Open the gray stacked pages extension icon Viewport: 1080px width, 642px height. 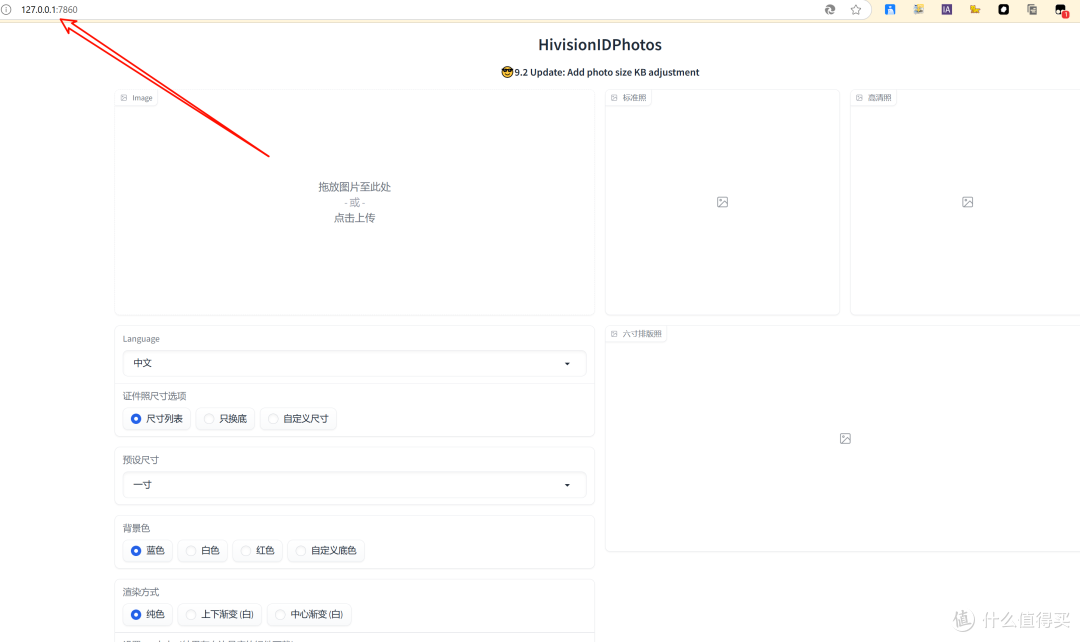coord(1032,10)
